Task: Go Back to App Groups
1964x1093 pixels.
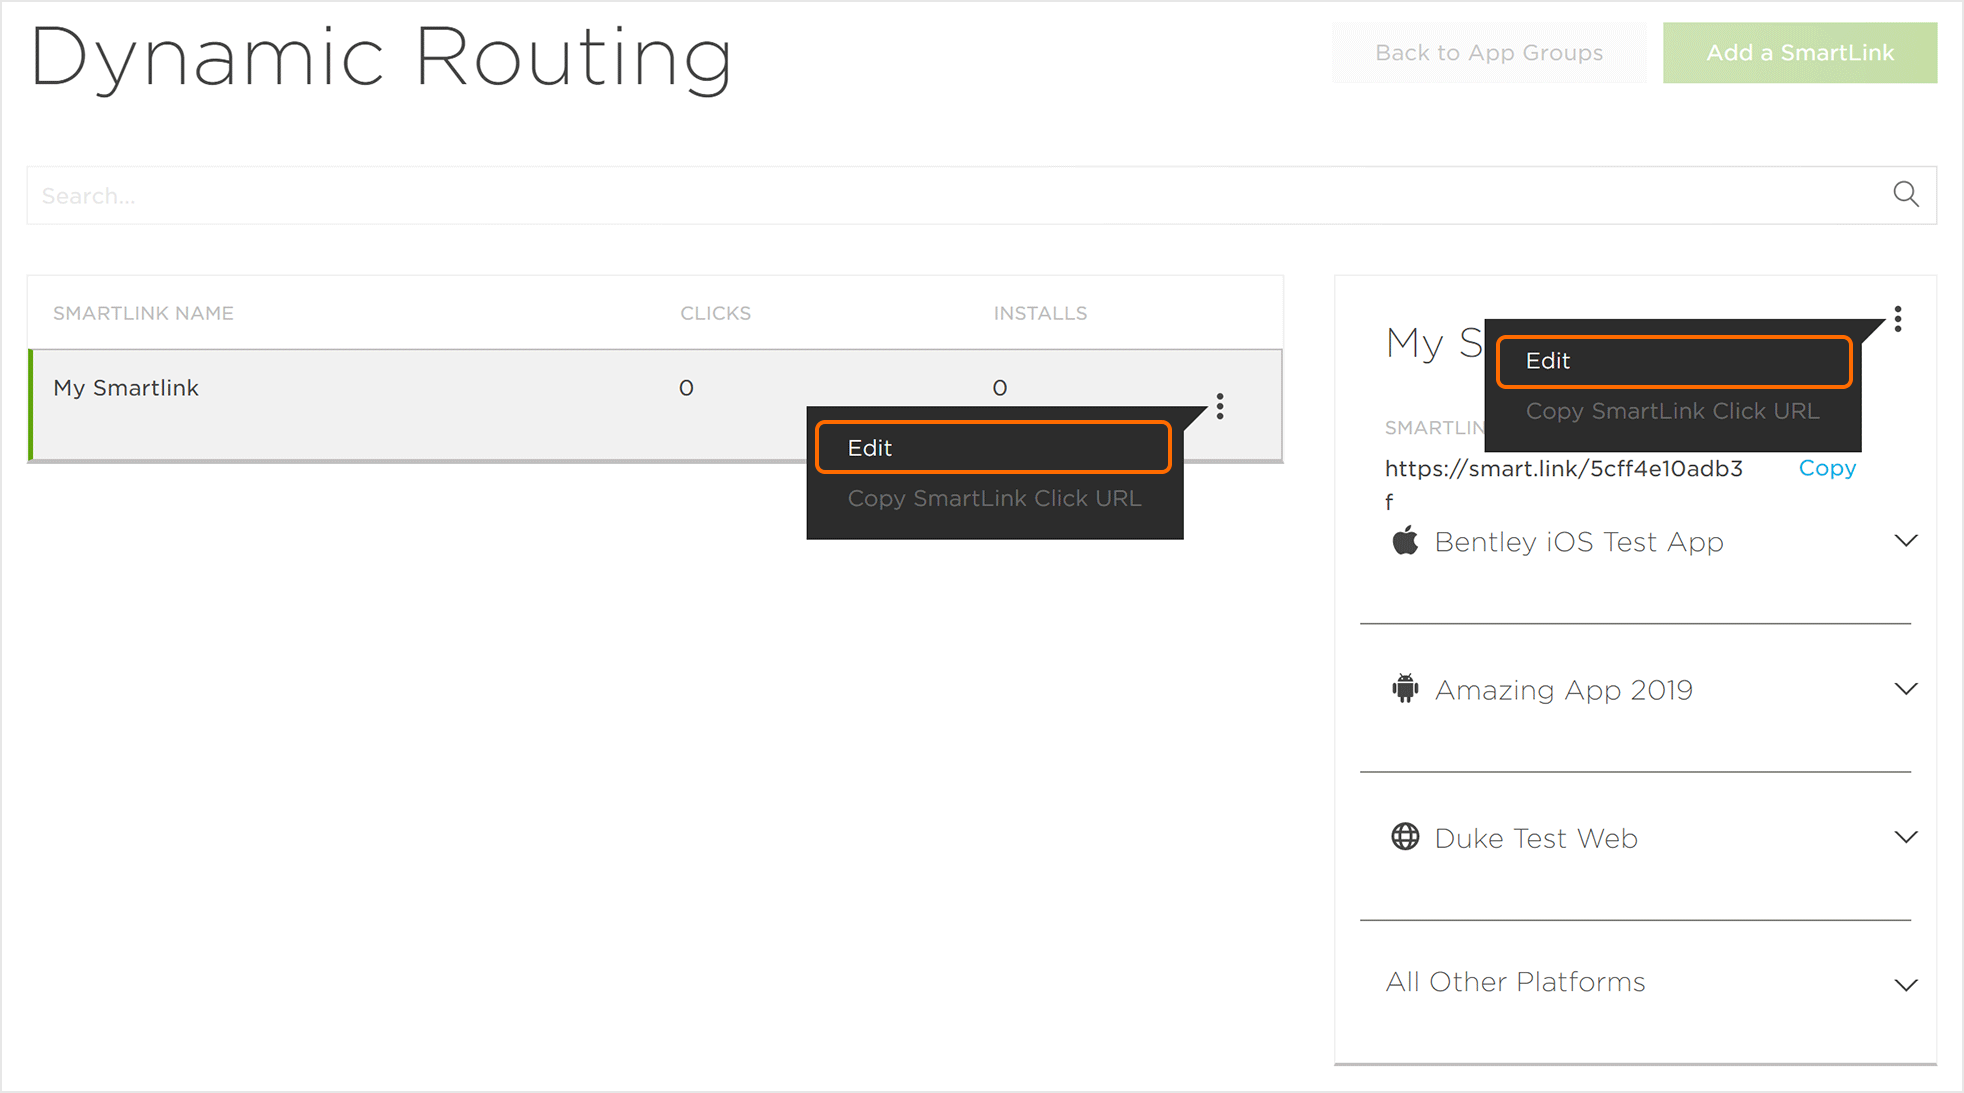Action: (1488, 53)
